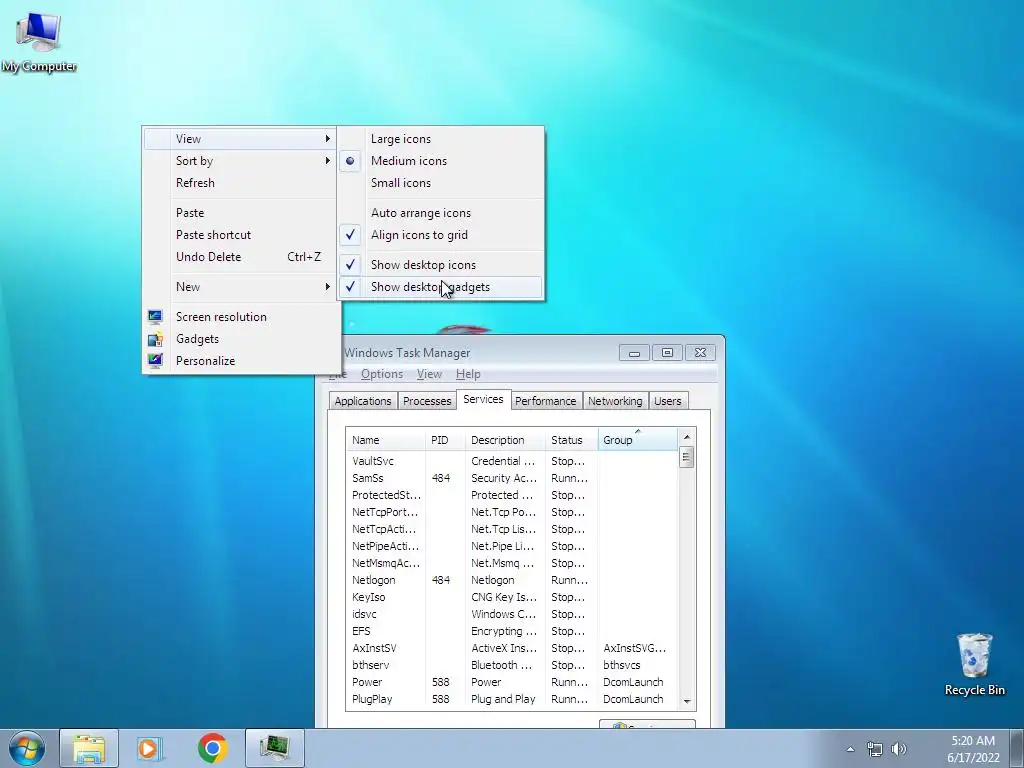The height and width of the screenshot is (768, 1024).
Task: Open the View menu in Task Manager
Action: (x=429, y=374)
